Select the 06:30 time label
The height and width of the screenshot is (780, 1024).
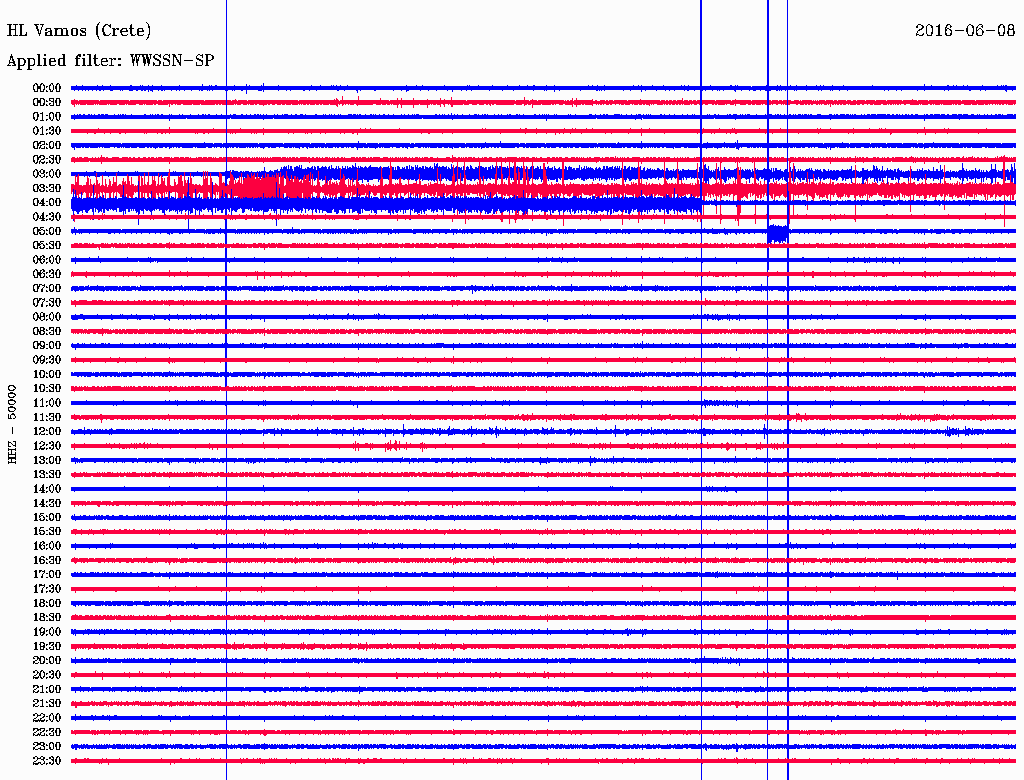[47, 274]
